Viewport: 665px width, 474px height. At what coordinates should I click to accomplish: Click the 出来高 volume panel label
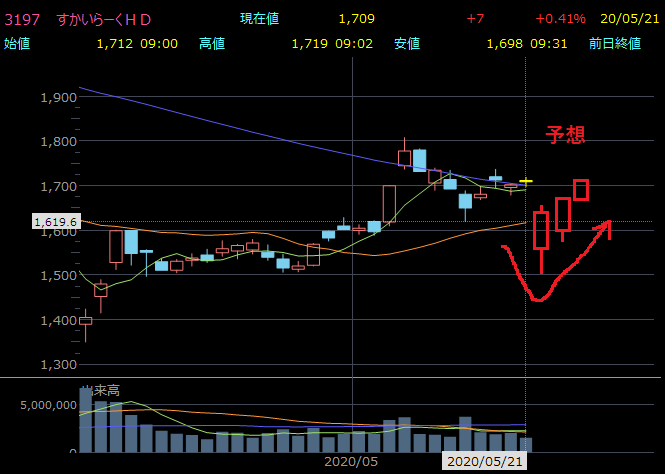tap(100, 389)
